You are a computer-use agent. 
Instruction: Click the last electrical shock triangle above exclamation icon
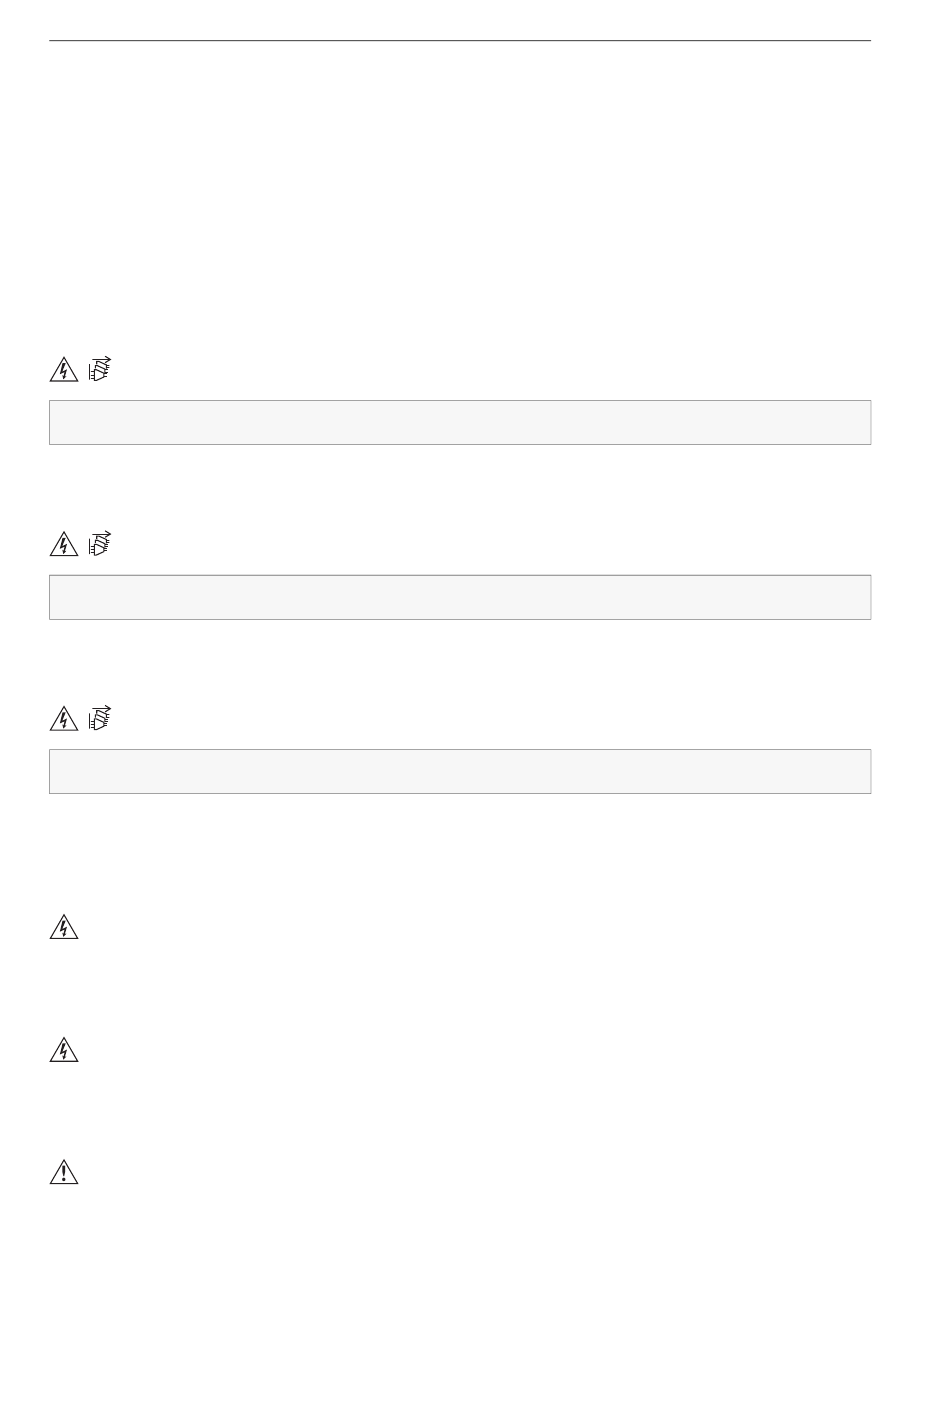(x=63, y=1050)
